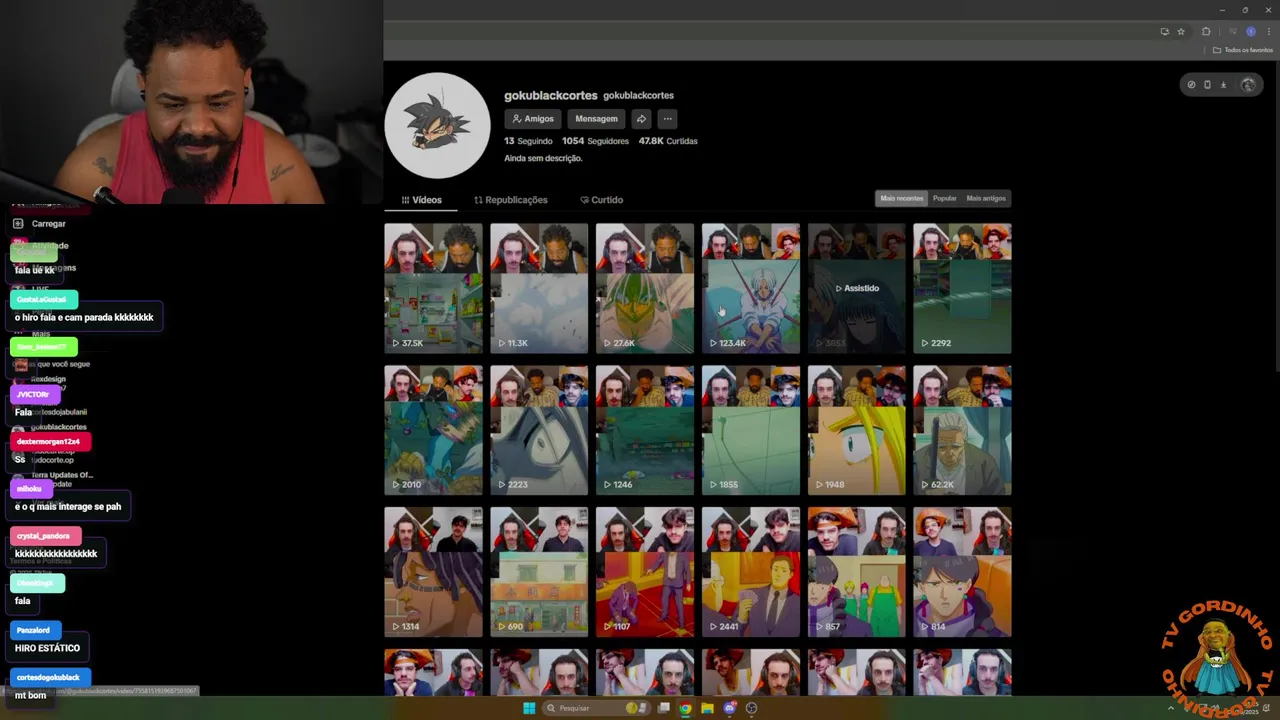Open the video with 123.4K views
The image size is (1280, 720).
coord(751,288)
